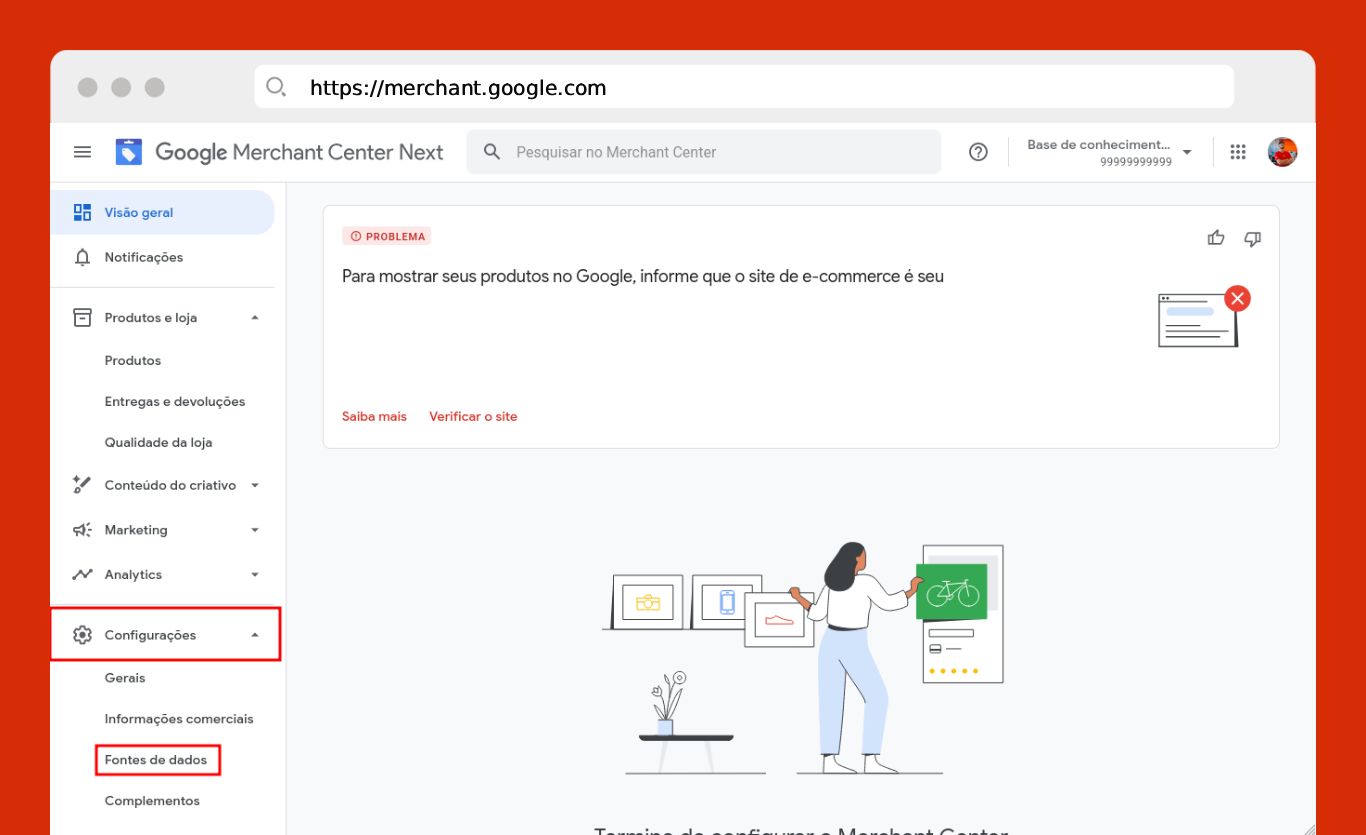The height and width of the screenshot is (835, 1366).
Task: Expand the Analytics menu section
Action: tap(254, 575)
